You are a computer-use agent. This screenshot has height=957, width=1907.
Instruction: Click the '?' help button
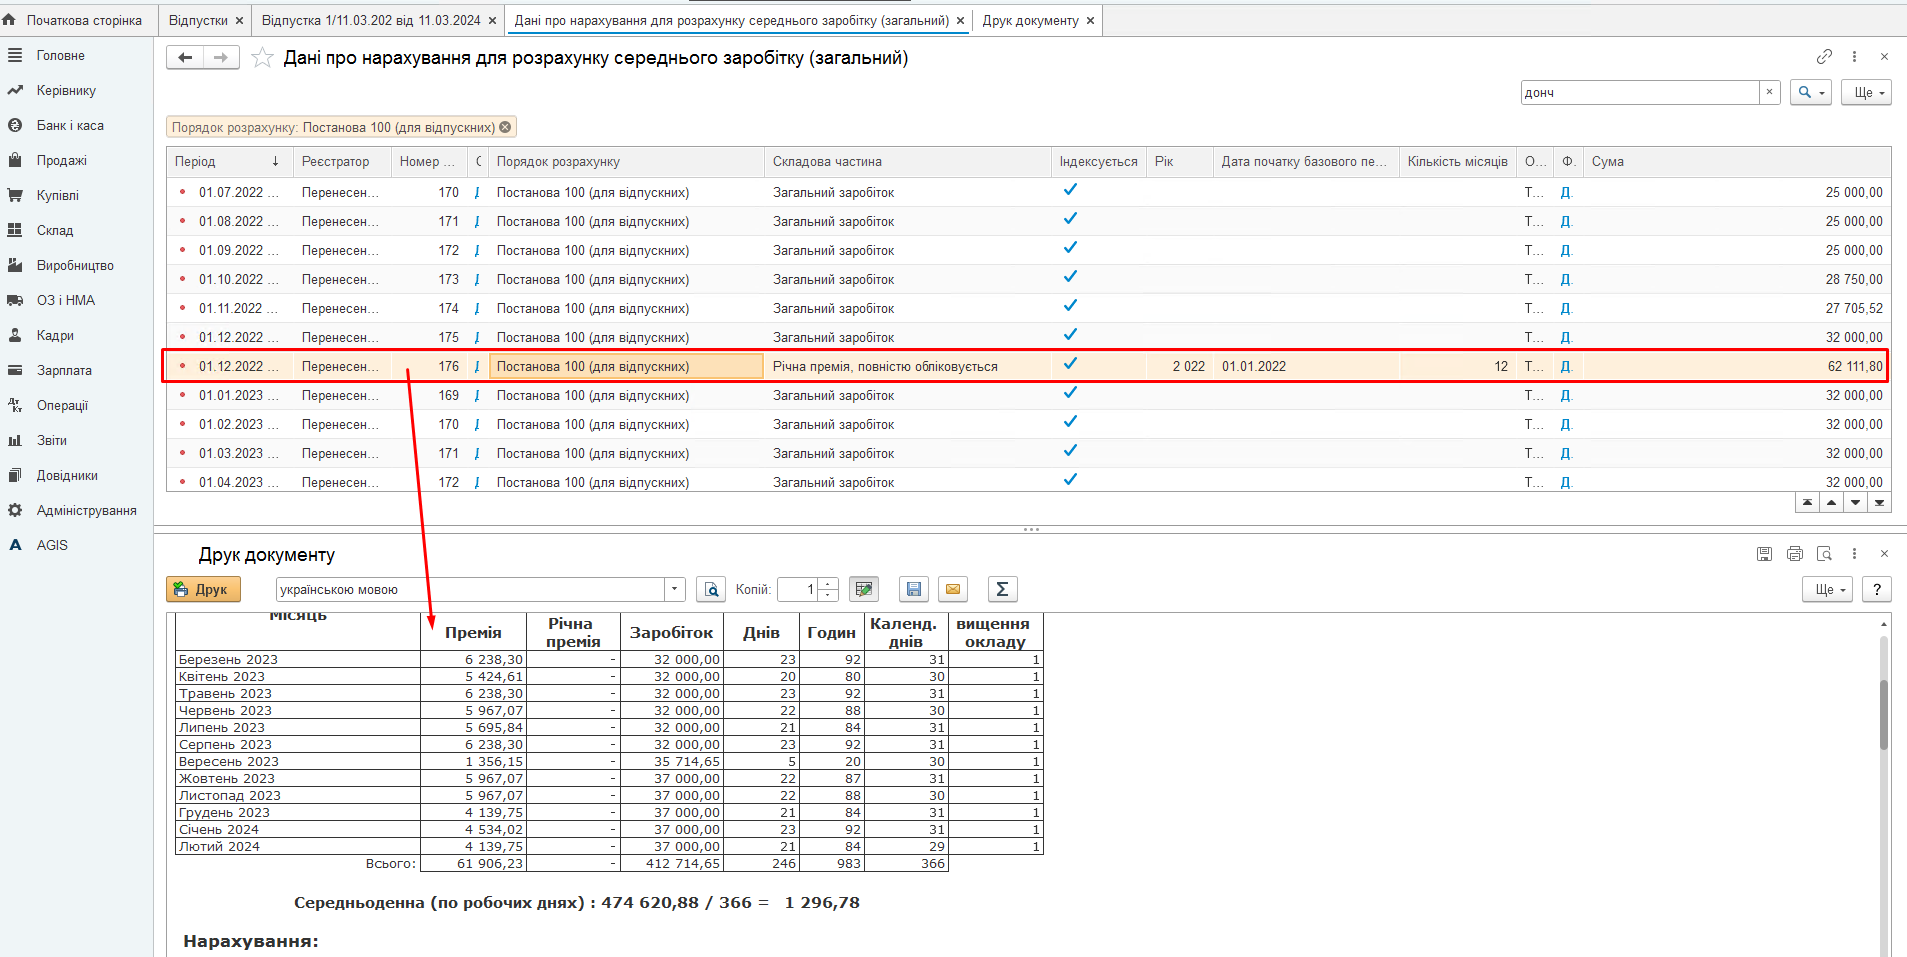[x=1877, y=590]
